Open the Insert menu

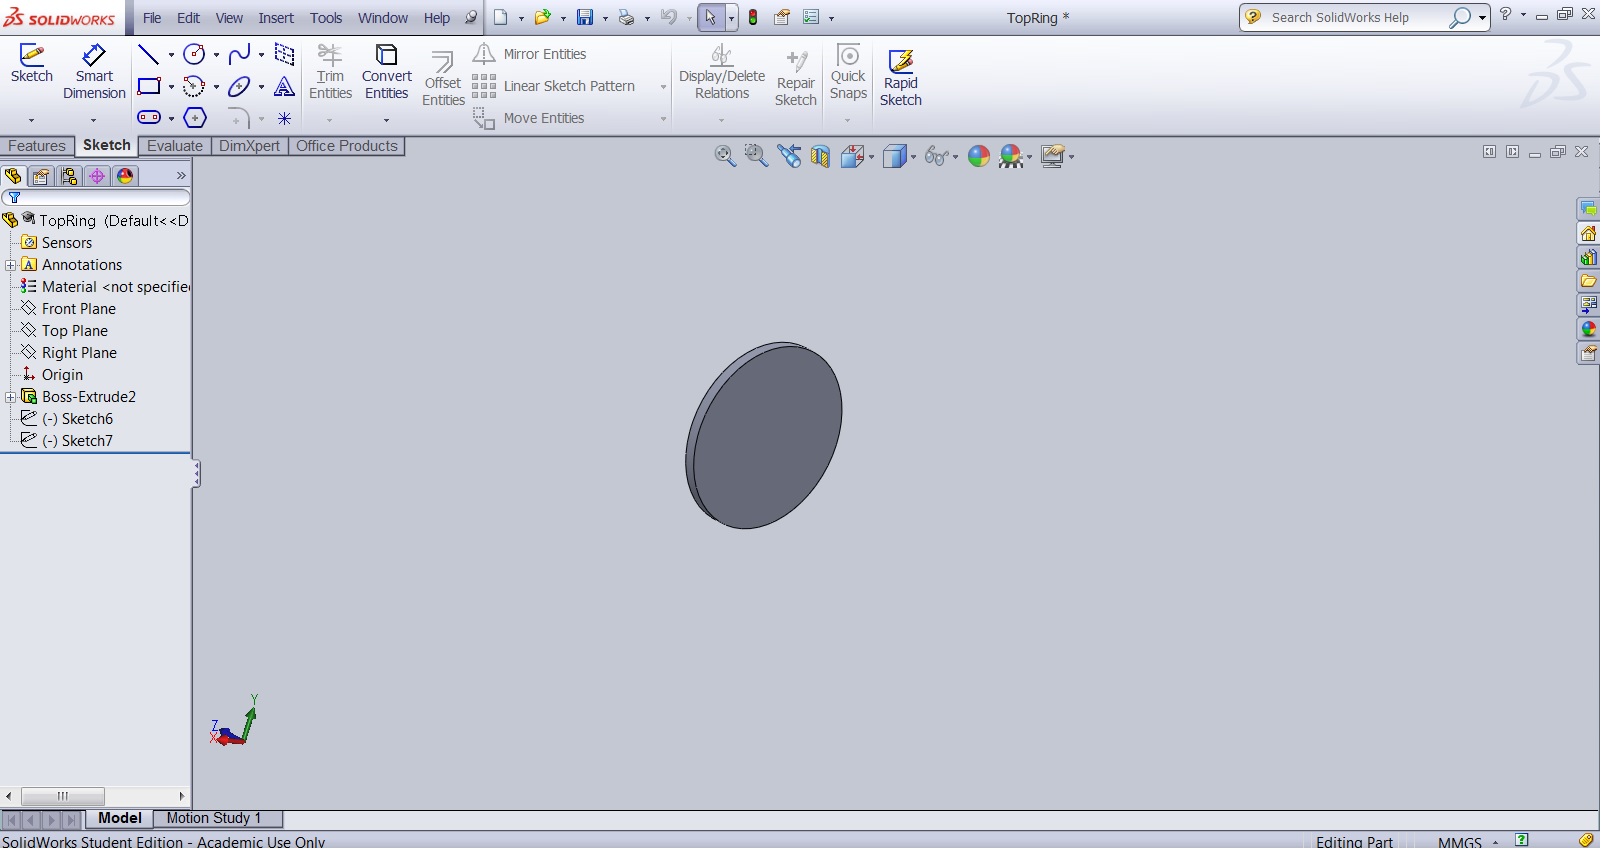tap(276, 18)
